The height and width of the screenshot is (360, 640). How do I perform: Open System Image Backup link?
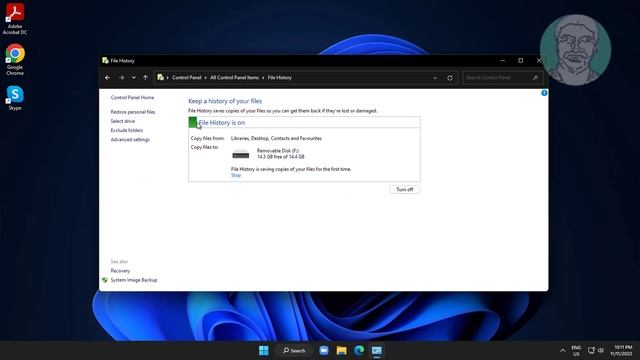133,280
